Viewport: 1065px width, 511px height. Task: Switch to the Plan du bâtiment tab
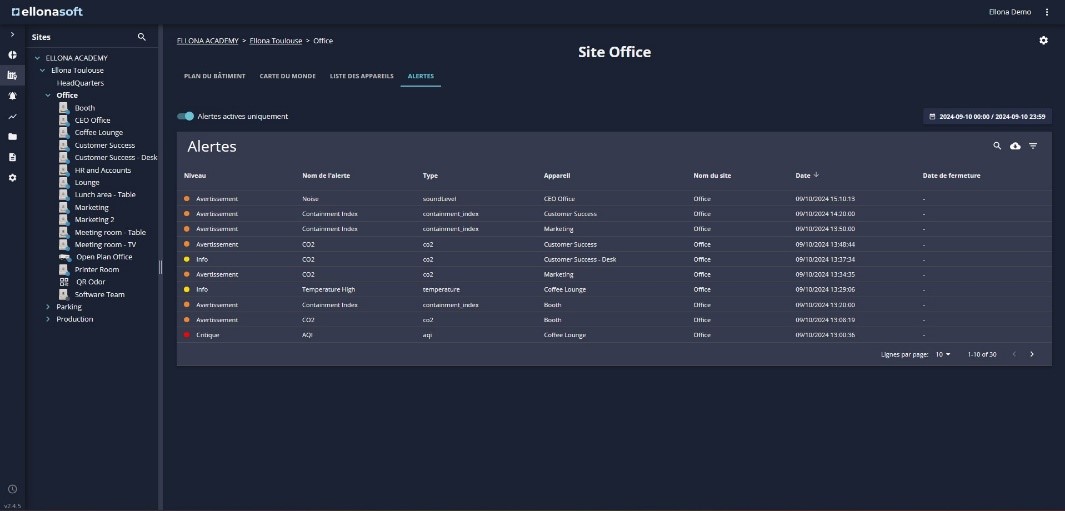214,76
